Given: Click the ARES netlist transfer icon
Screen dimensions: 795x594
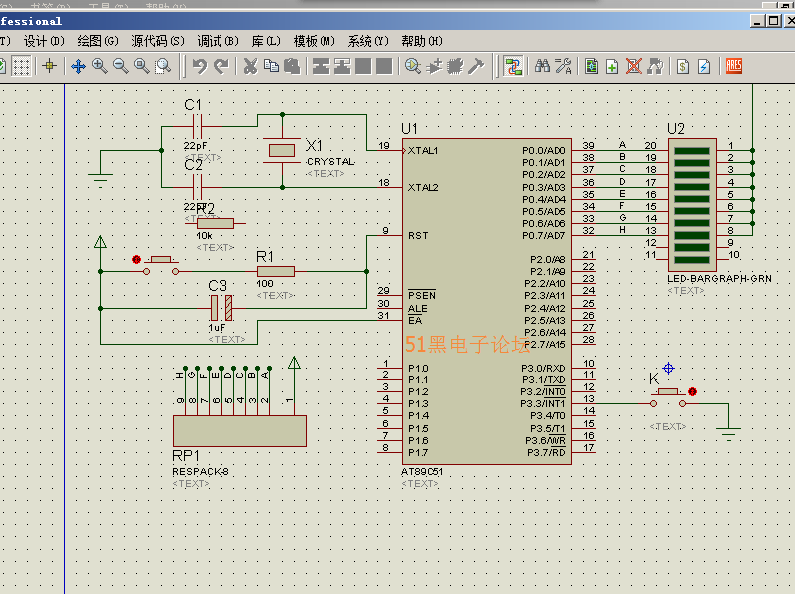Looking at the screenshot, I should [x=734, y=66].
